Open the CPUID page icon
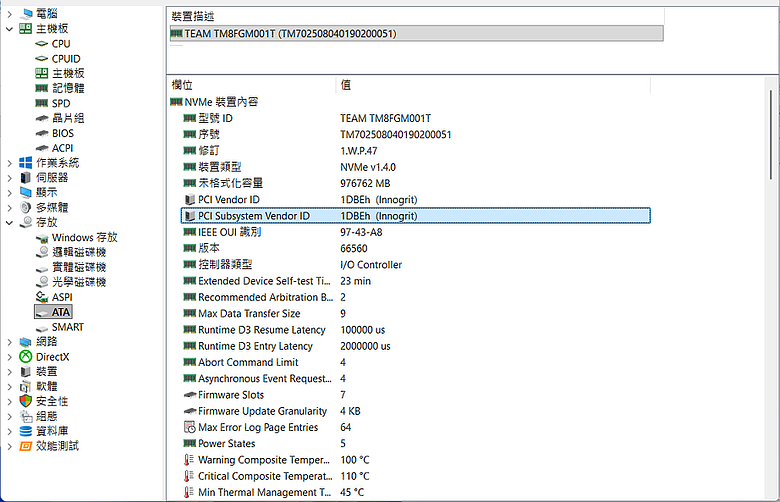780x502 pixels. tap(42, 59)
